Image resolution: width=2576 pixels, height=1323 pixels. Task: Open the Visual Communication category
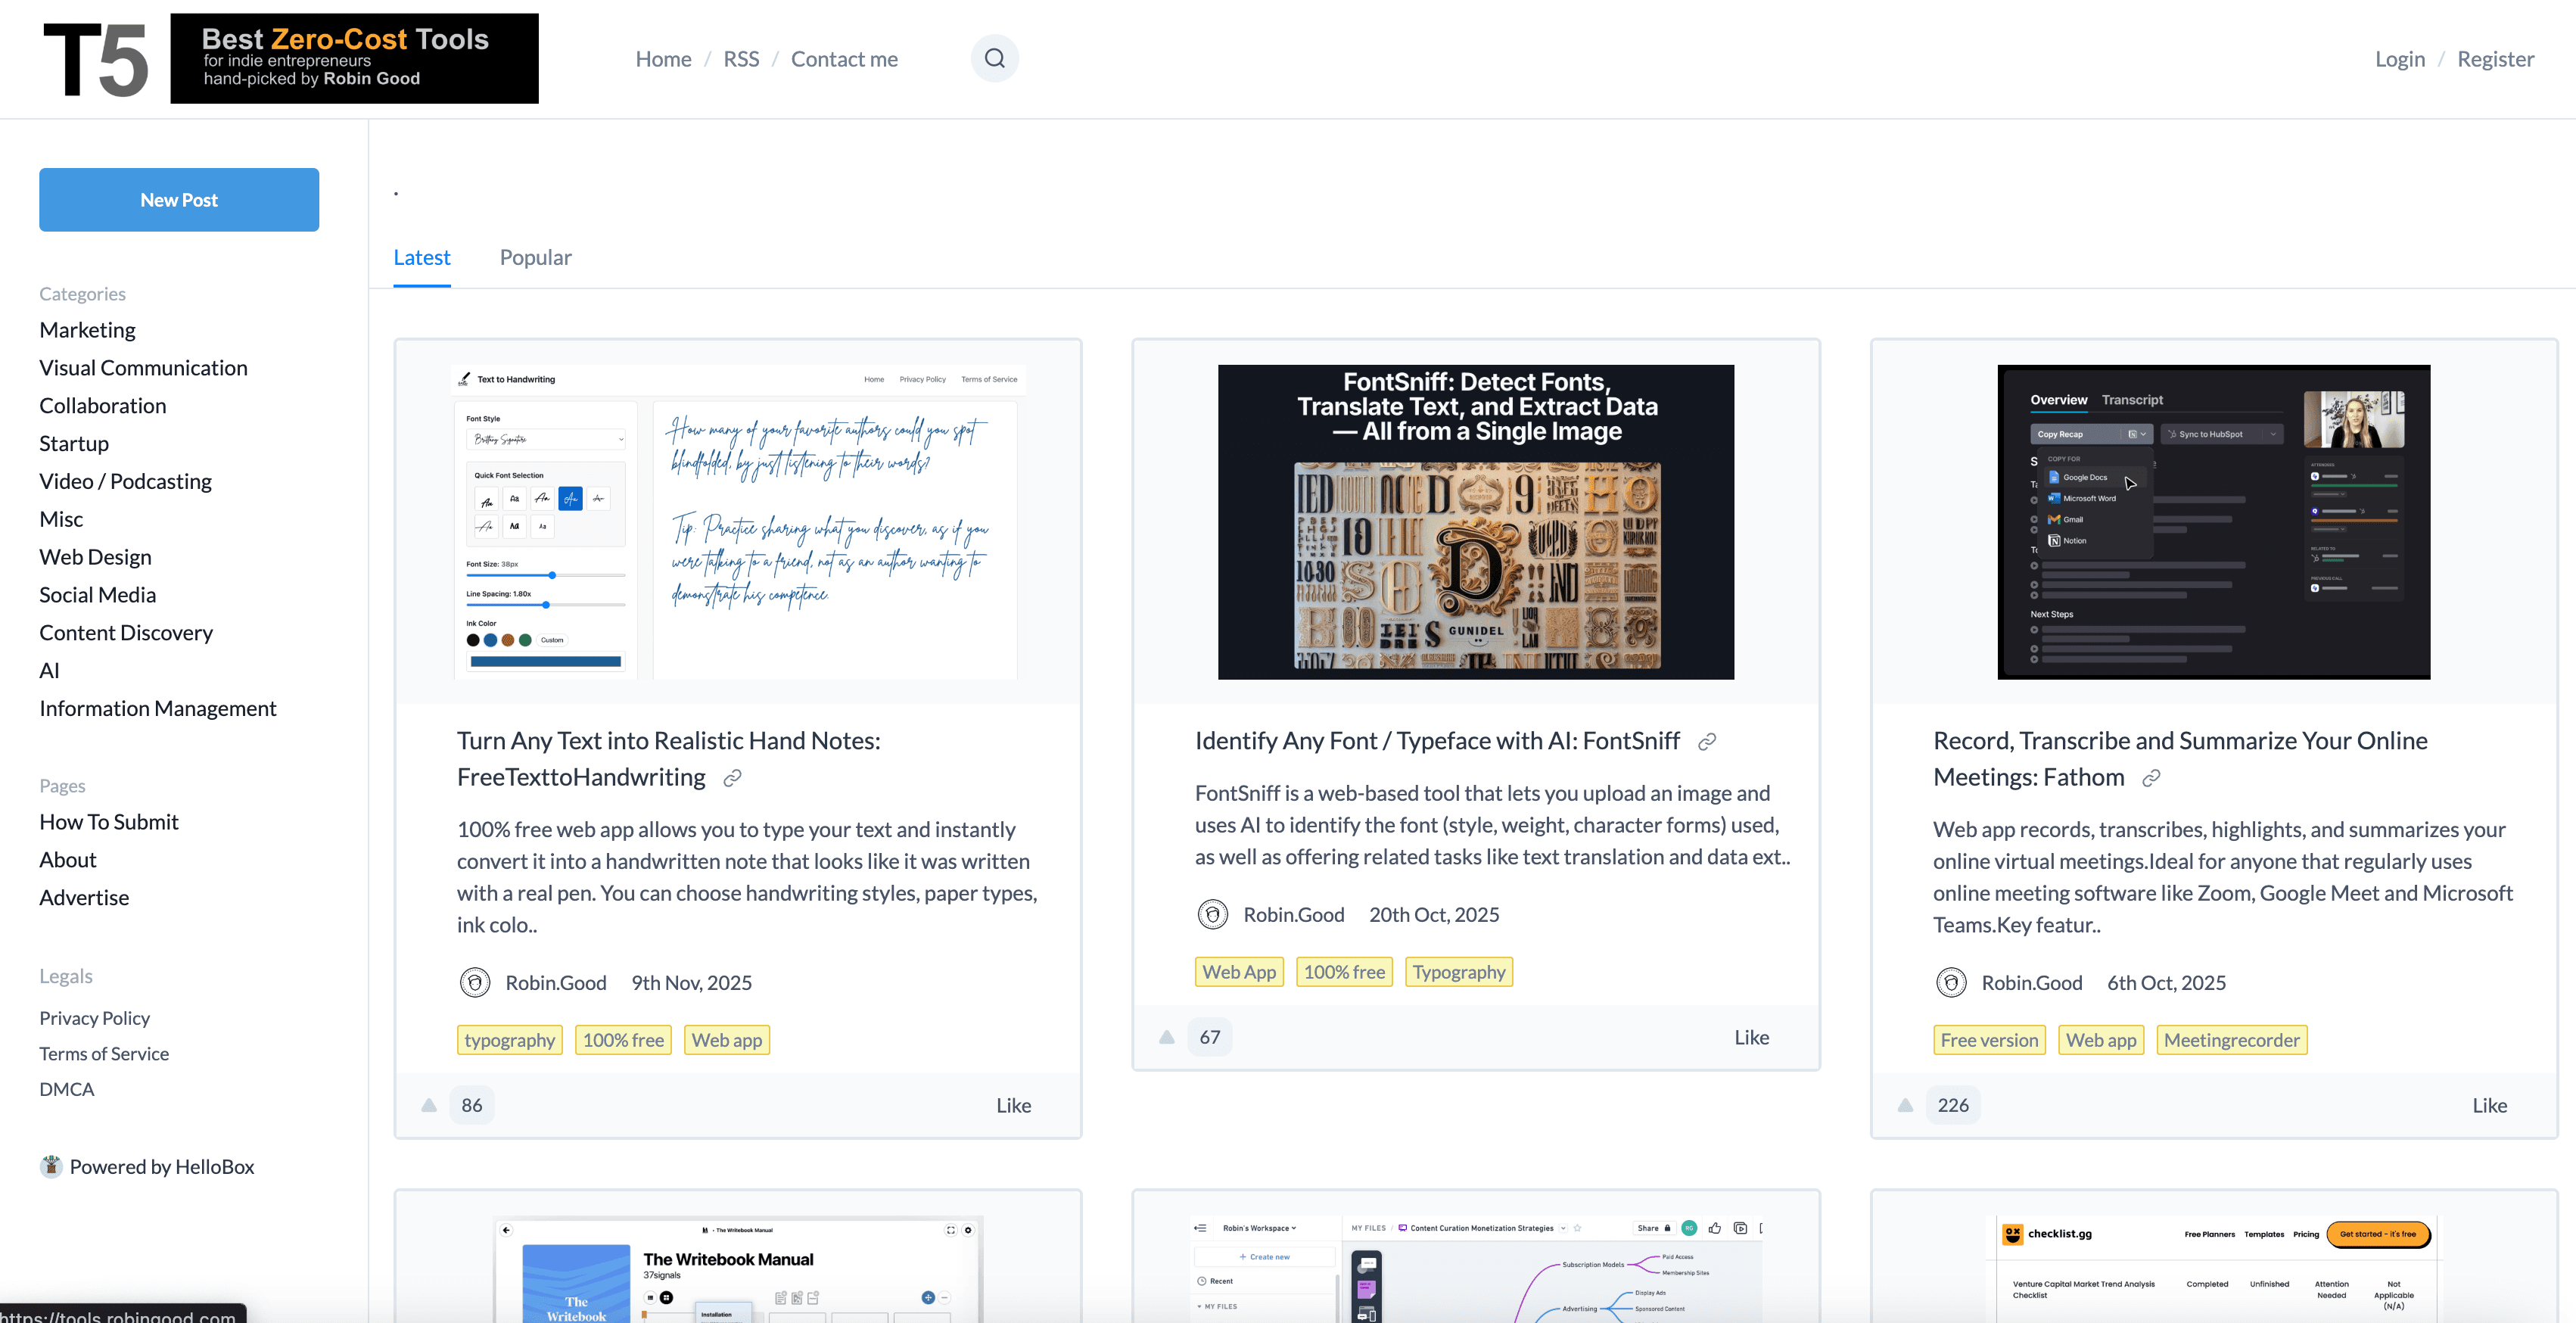143,368
